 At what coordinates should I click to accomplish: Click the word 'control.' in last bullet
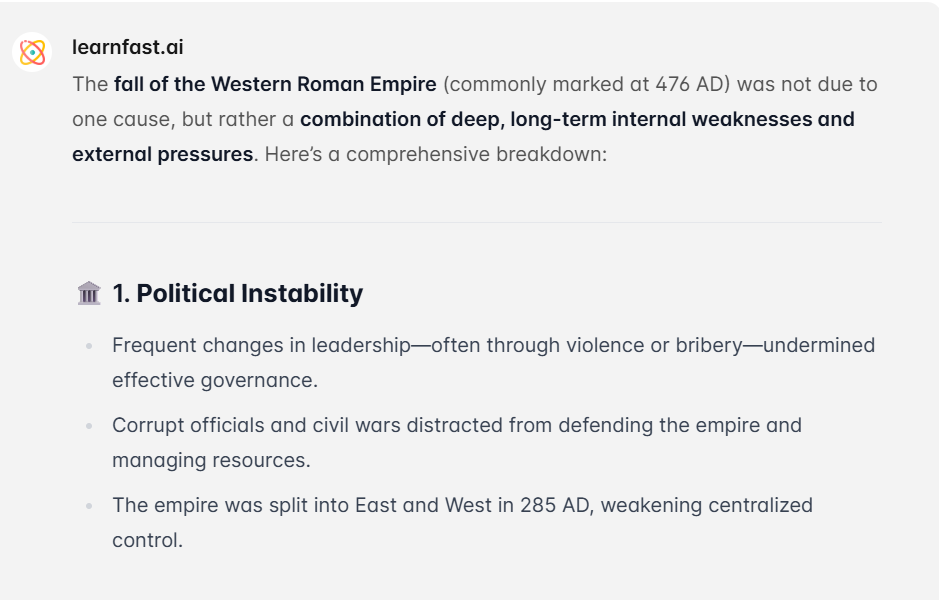[x=147, y=540]
